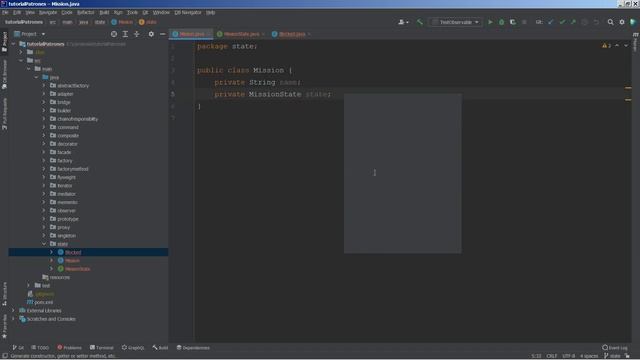Push commits with the Git arrow
Image resolution: width=640 pixels, height=360 pixels.
(x=573, y=22)
